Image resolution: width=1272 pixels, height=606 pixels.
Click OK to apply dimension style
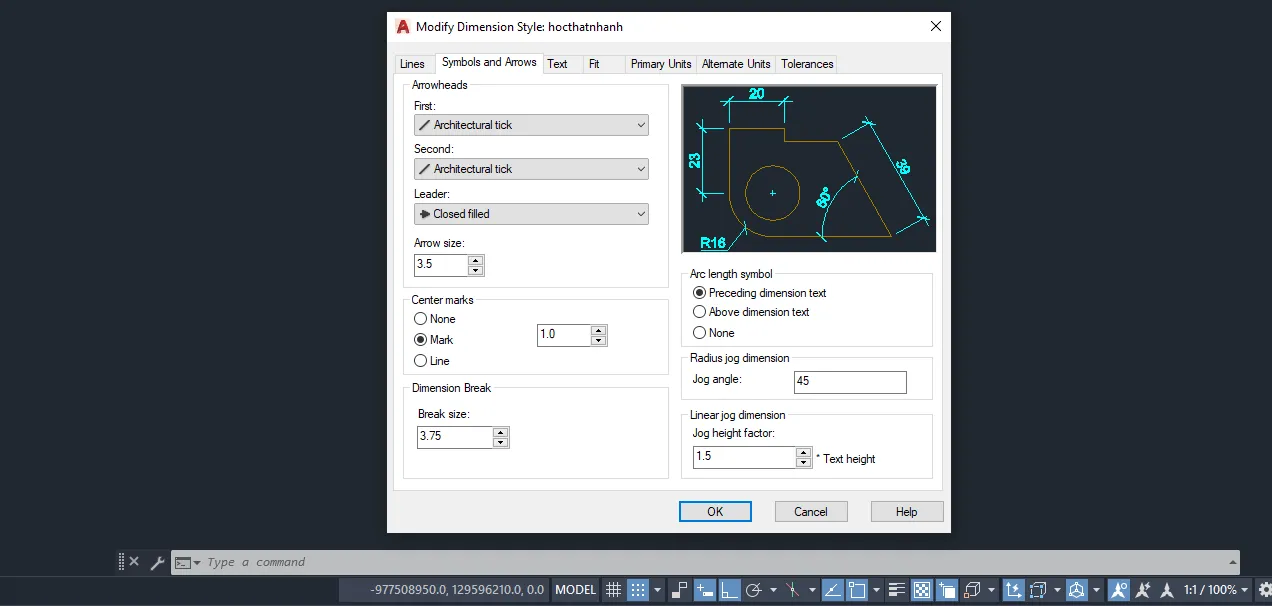pyautogui.click(x=715, y=512)
